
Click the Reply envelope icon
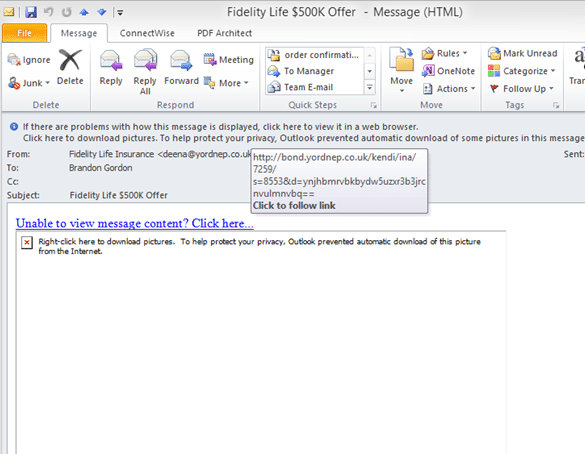[x=111, y=60]
